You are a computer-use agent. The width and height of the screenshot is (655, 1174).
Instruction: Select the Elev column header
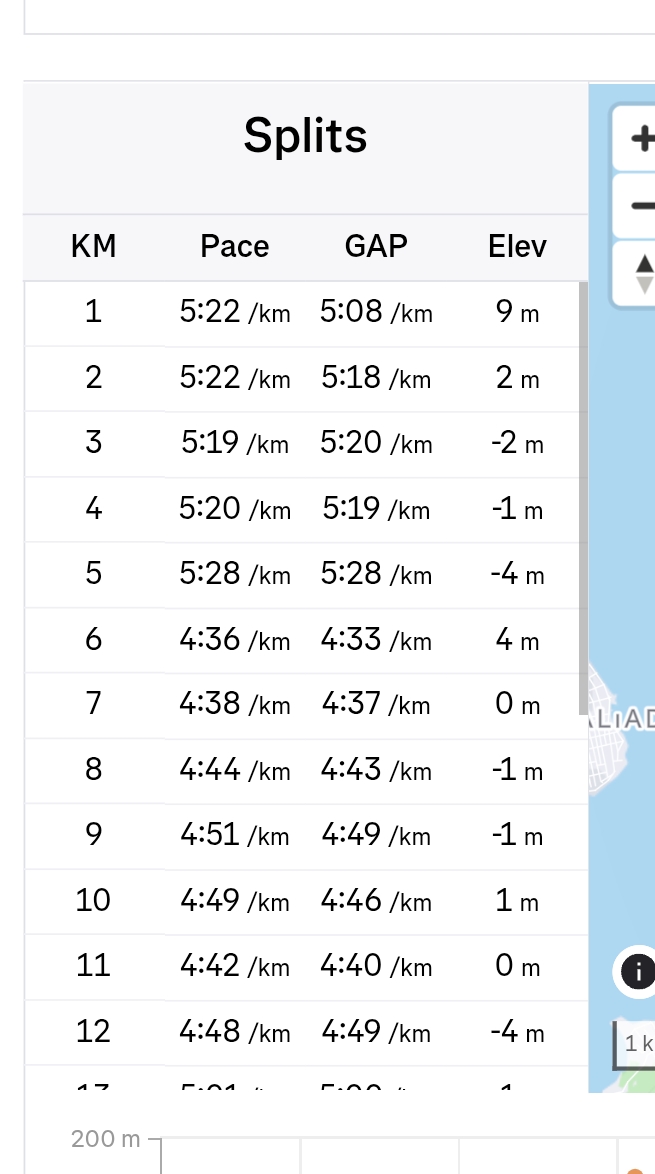(517, 246)
